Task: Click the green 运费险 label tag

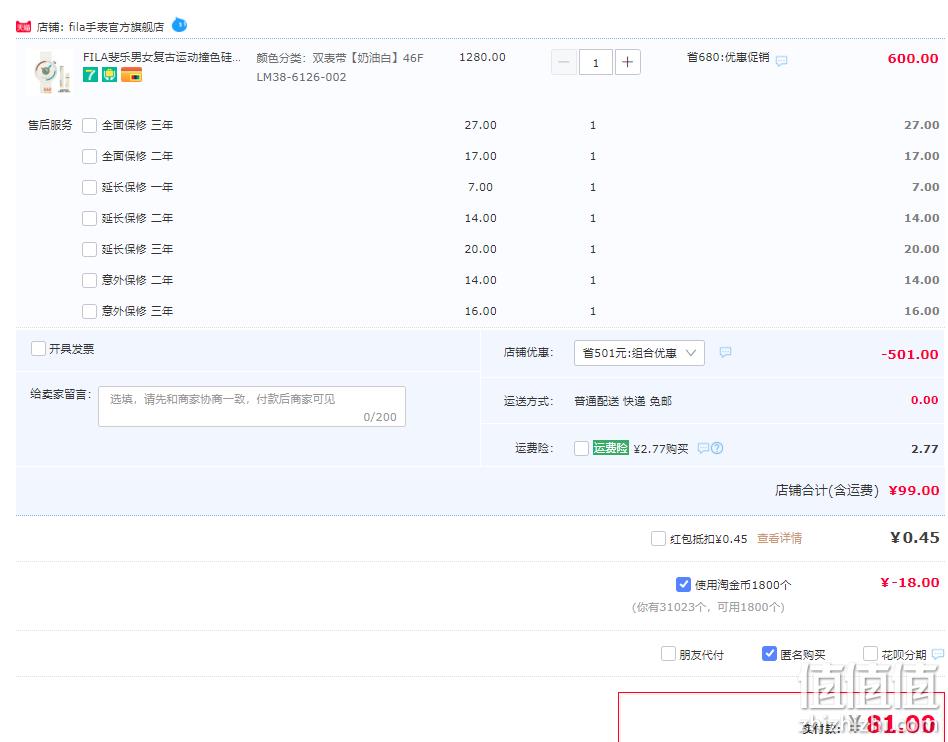Action: (611, 447)
